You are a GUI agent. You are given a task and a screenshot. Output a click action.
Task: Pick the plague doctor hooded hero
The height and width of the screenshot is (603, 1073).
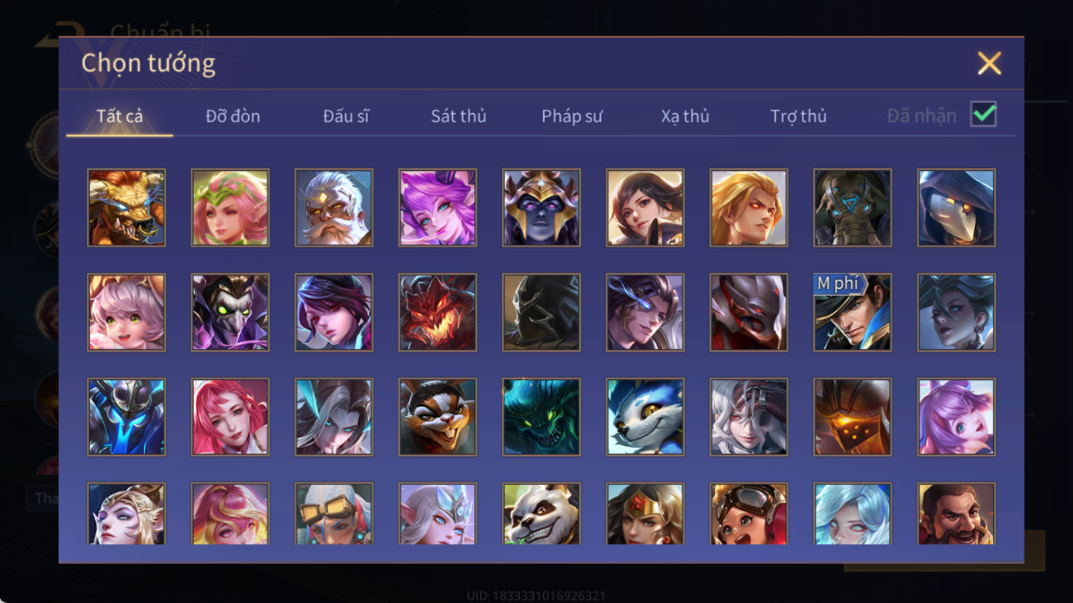tap(956, 208)
